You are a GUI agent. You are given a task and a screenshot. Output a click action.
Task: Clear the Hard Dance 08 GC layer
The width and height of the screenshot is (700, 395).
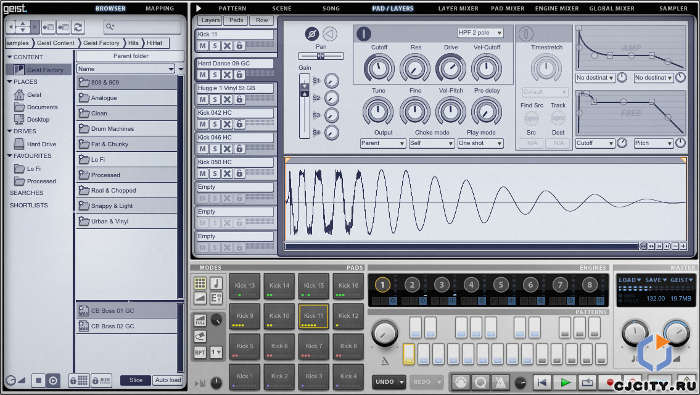tap(227, 75)
